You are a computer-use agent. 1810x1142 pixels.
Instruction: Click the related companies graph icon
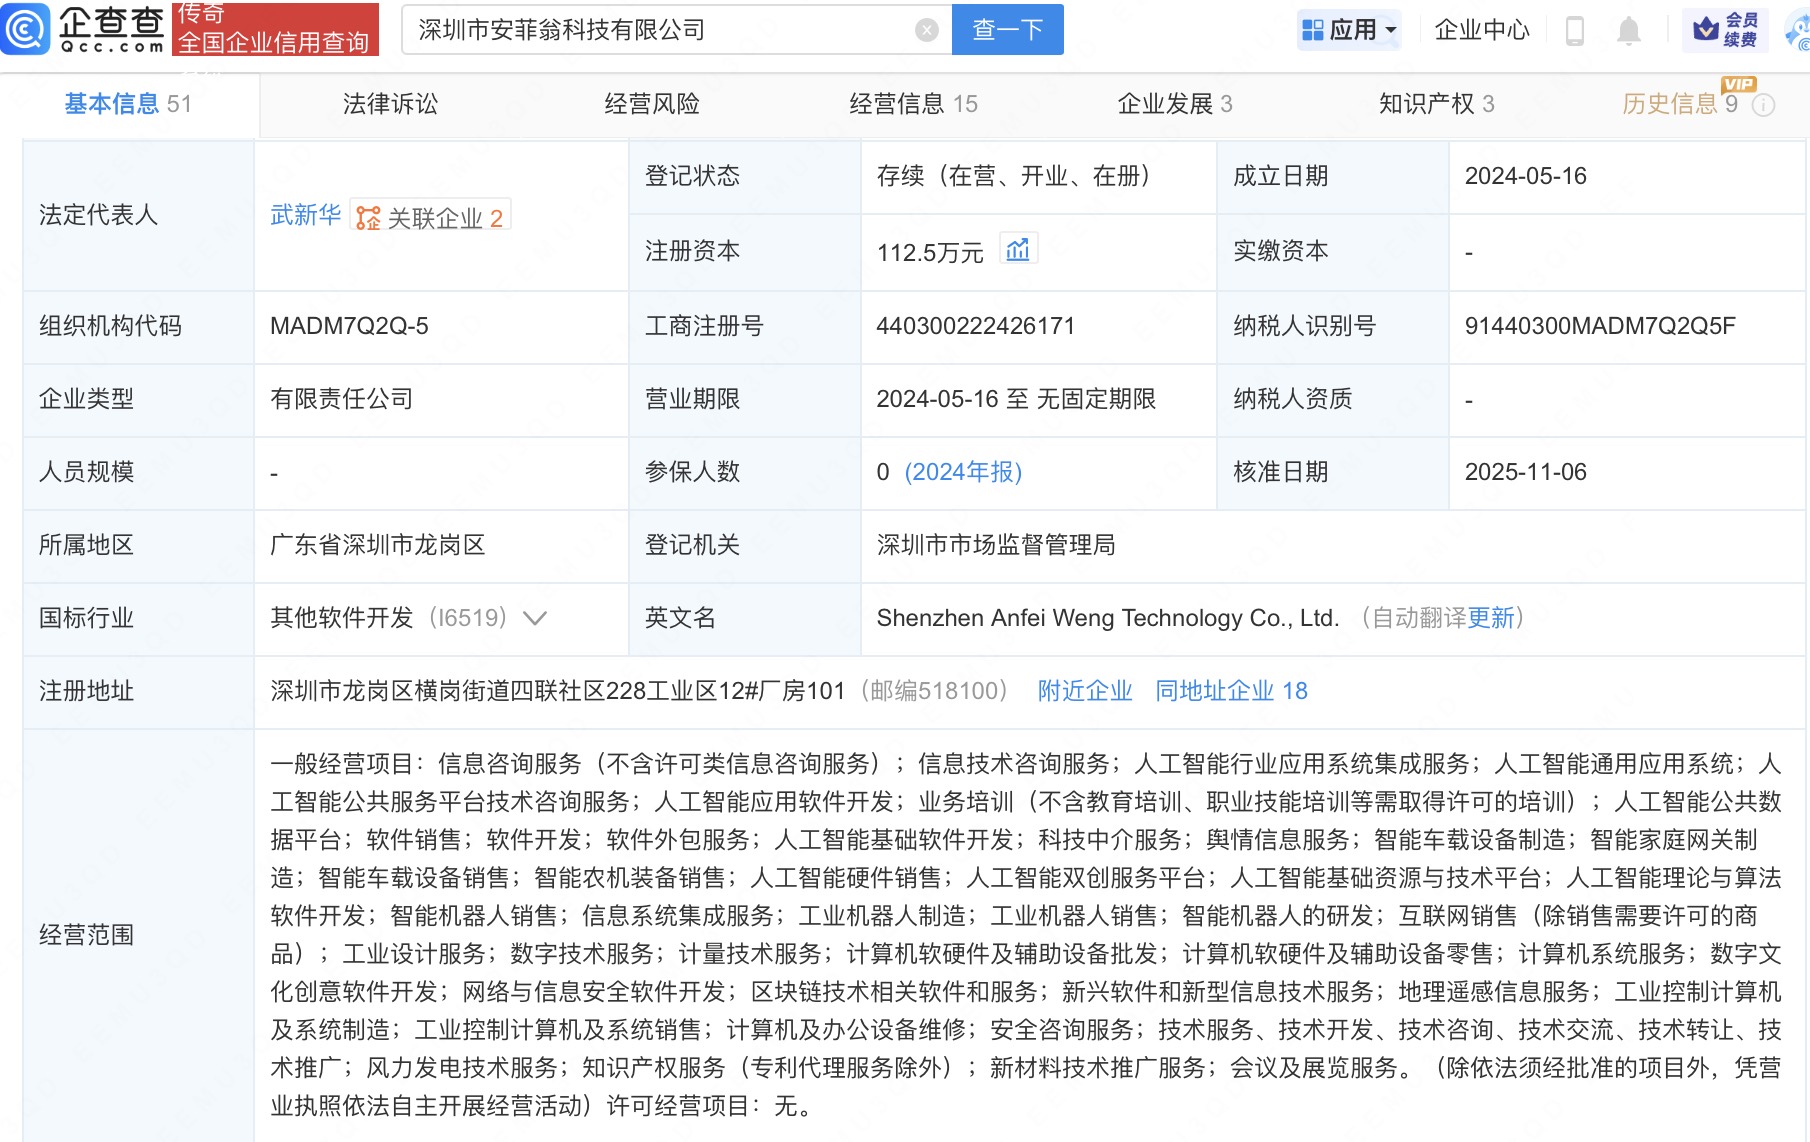click(x=368, y=218)
